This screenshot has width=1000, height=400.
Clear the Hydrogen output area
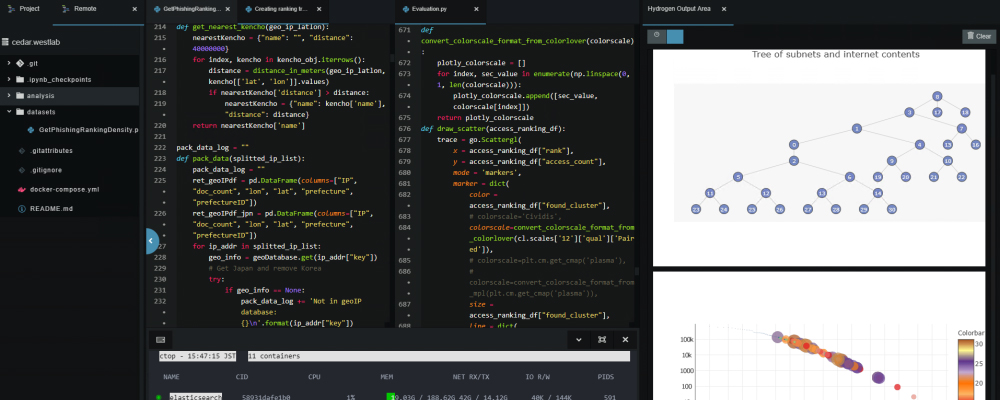tap(978, 36)
